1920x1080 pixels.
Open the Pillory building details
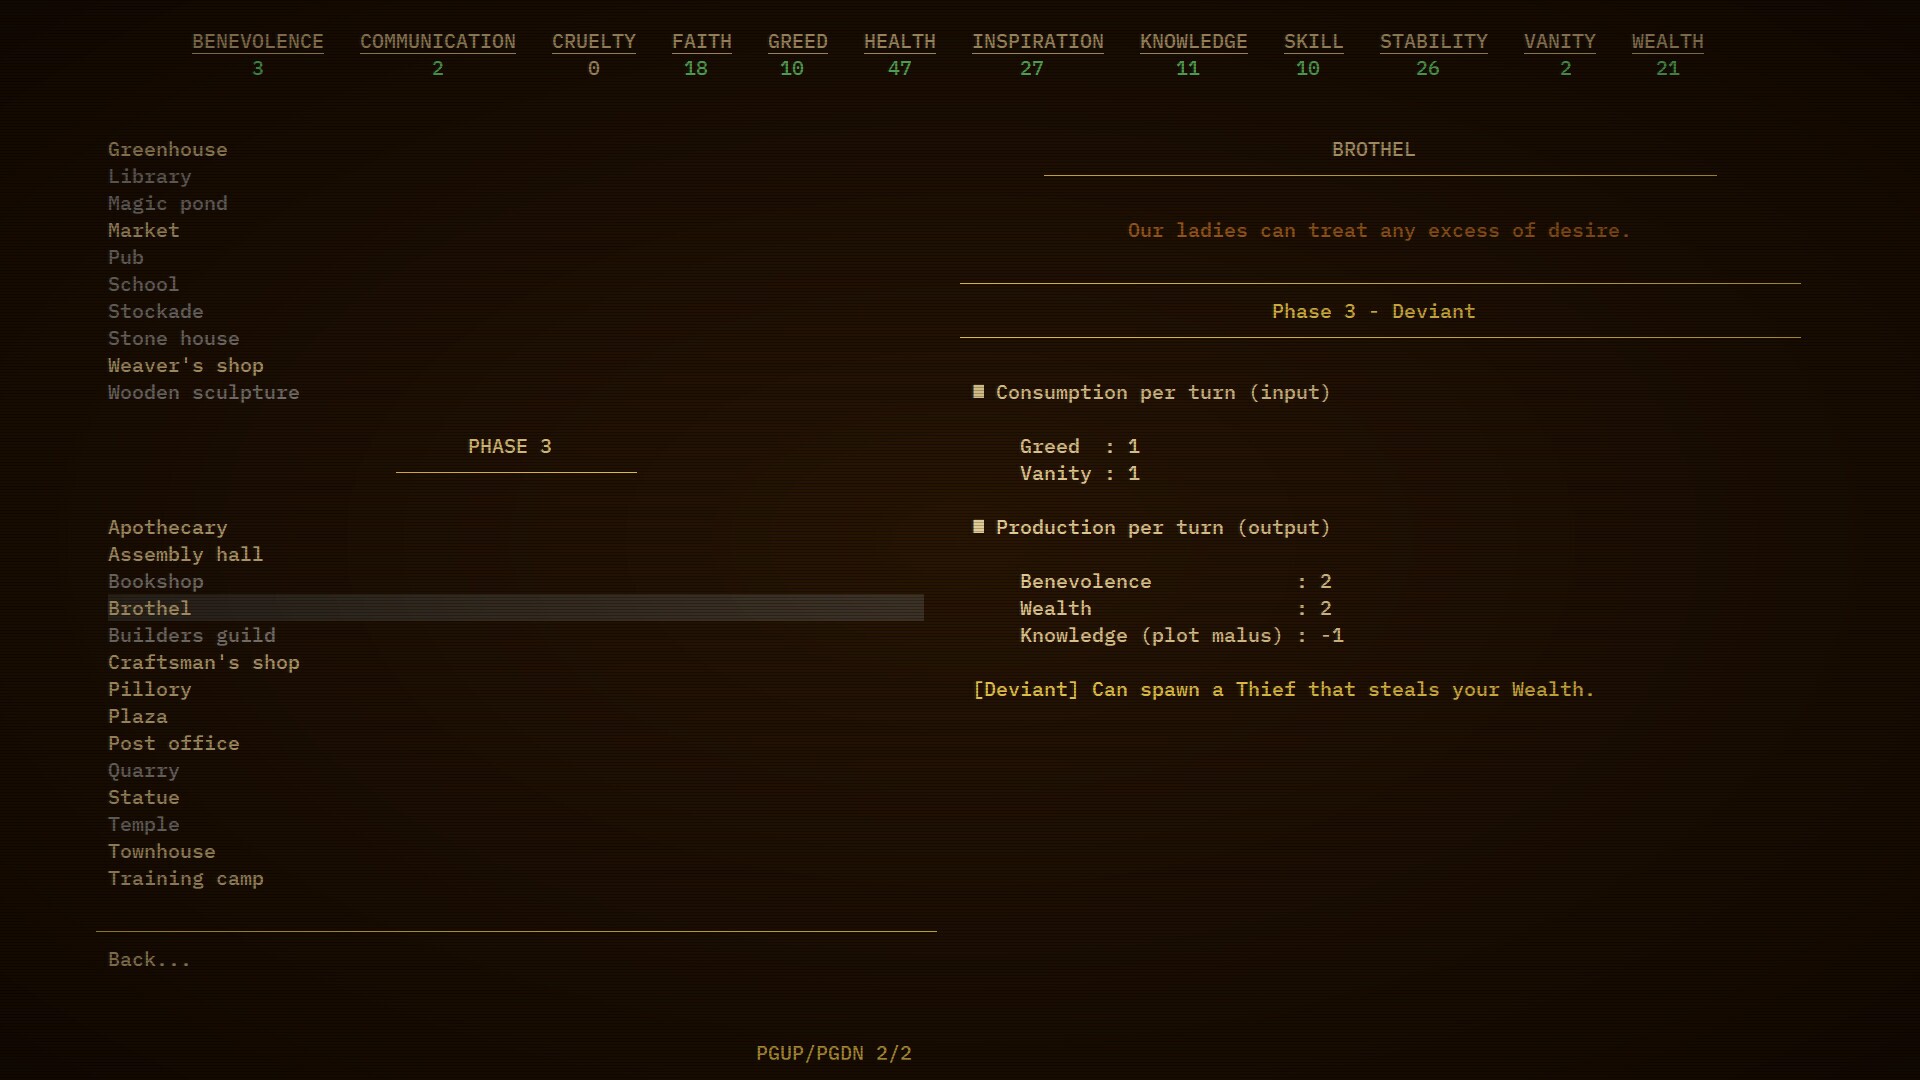[149, 689]
